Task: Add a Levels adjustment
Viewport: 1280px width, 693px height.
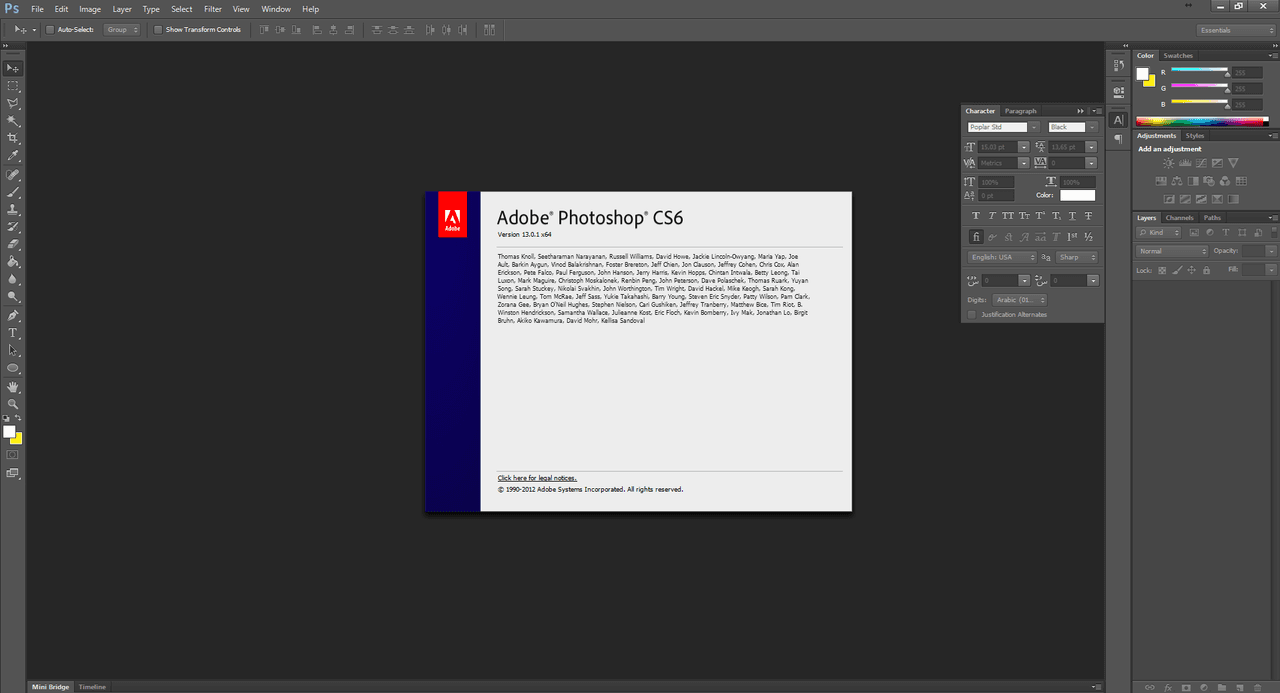Action: point(1185,163)
